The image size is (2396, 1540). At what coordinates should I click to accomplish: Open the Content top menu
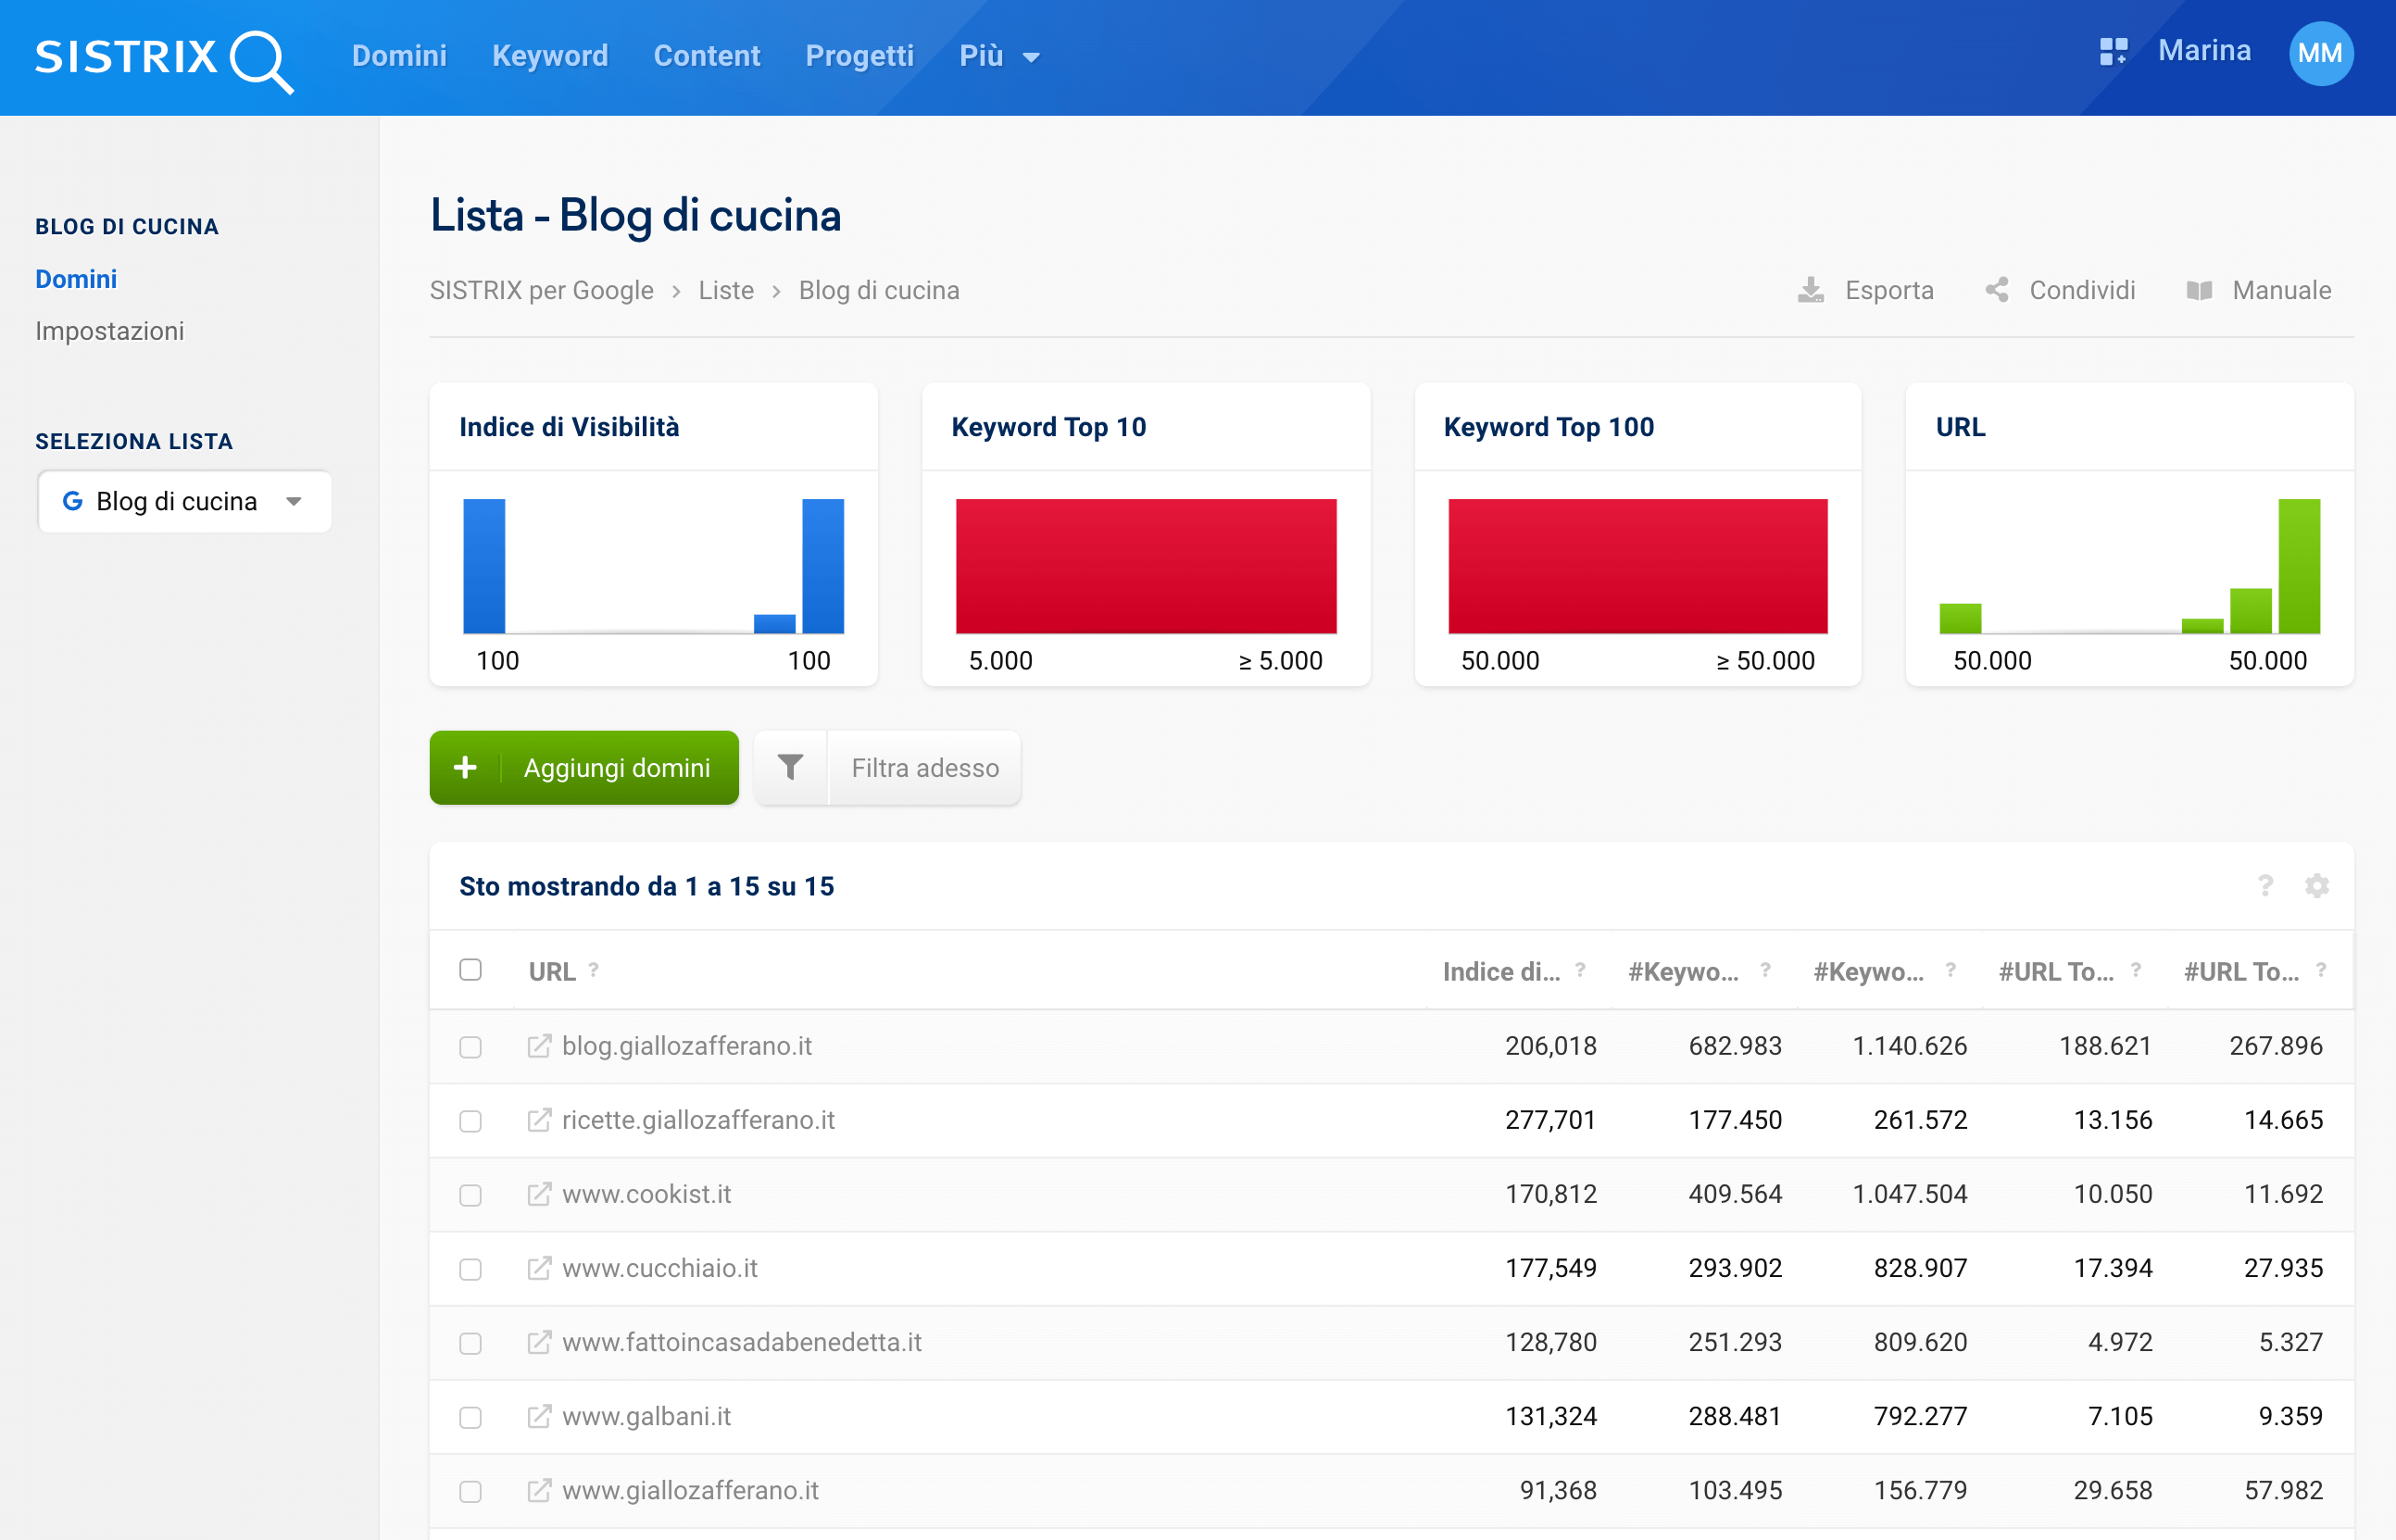707,55
